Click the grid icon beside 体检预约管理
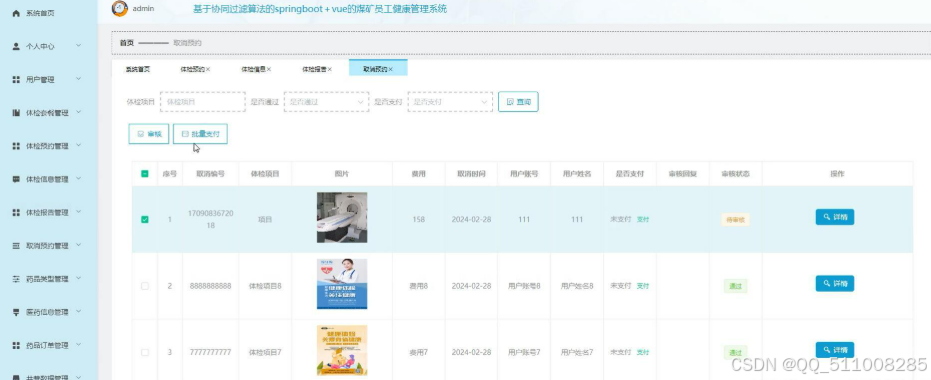The height and width of the screenshot is (380, 931). (x=16, y=146)
